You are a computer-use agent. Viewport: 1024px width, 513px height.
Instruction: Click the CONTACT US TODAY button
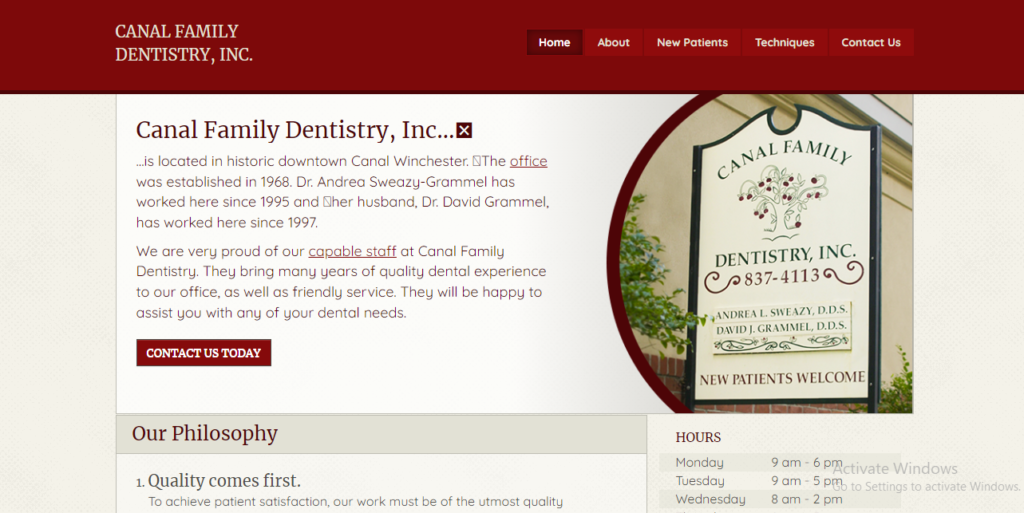tap(204, 353)
